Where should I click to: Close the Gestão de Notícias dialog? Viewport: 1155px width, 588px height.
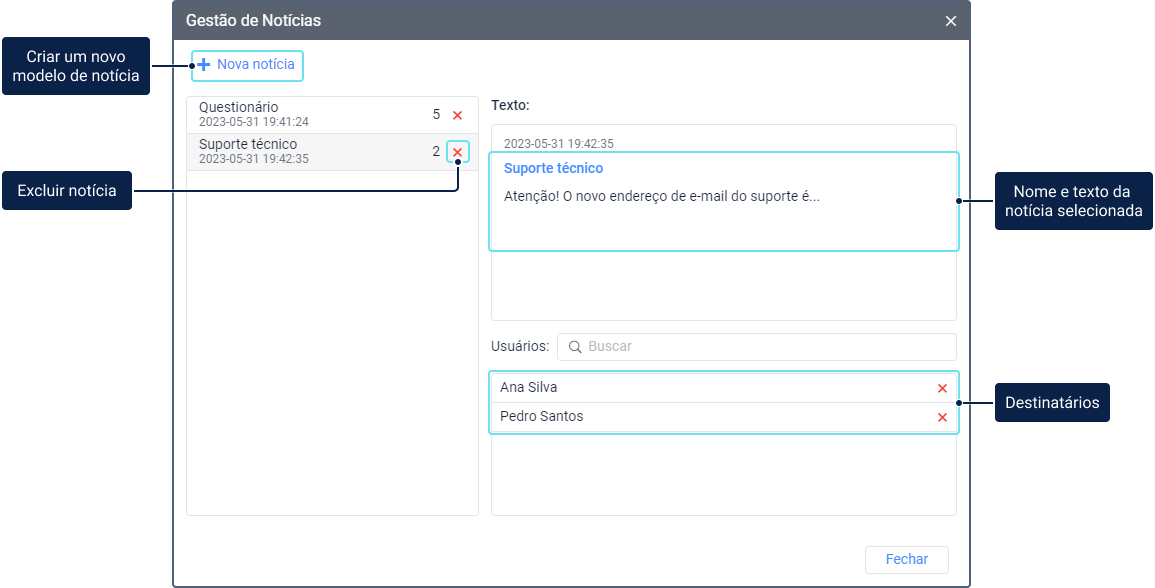pos(951,21)
